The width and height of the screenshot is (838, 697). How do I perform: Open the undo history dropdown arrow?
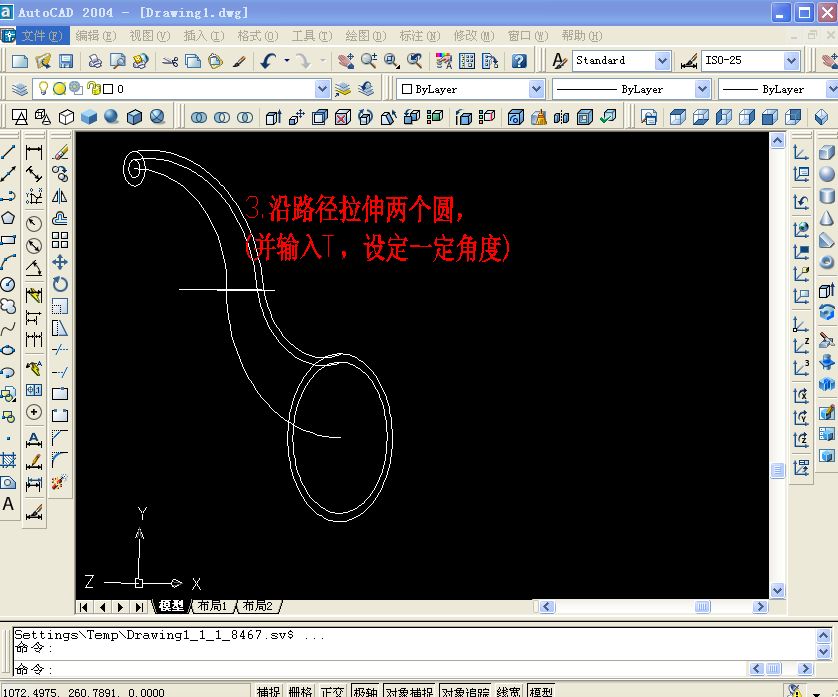click(287, 61)
